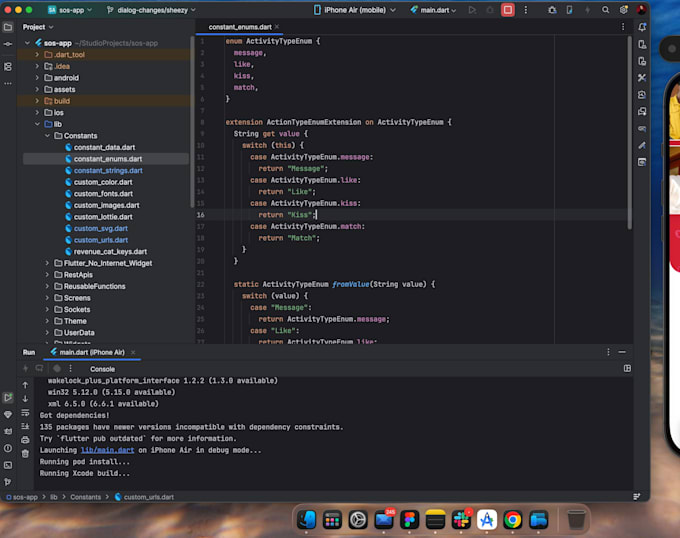The image size is (680, 538).
Task: Open lib/main.dart link in console
Action: (x=108, y=450)
